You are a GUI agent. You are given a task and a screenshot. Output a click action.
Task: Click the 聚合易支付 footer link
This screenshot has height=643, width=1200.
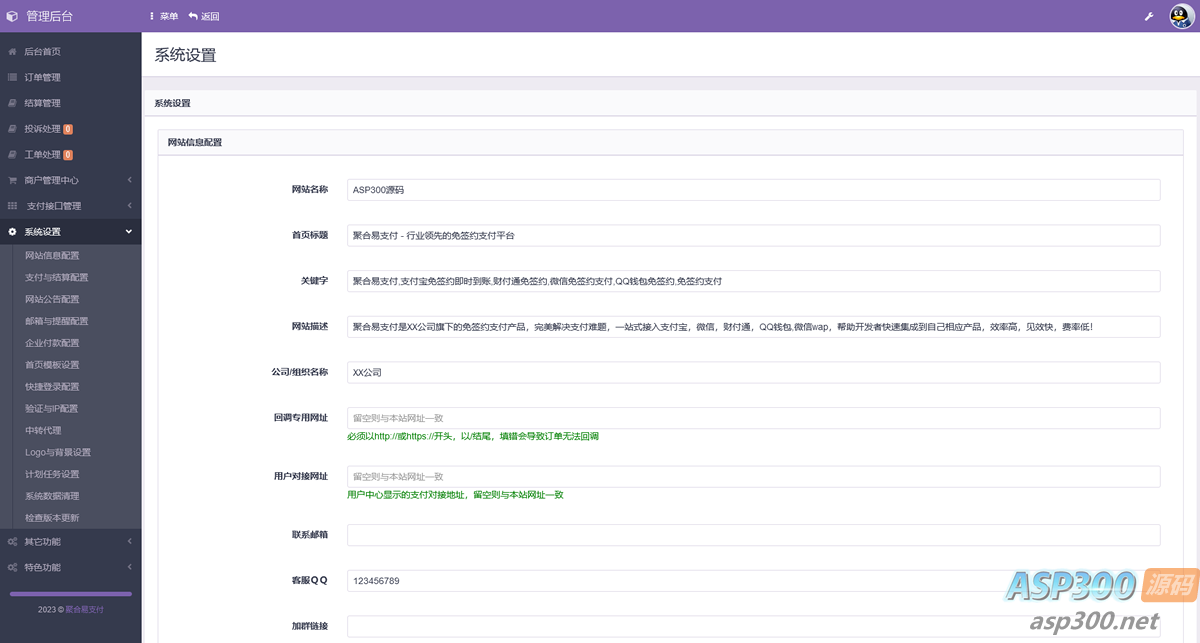(84, 609)
